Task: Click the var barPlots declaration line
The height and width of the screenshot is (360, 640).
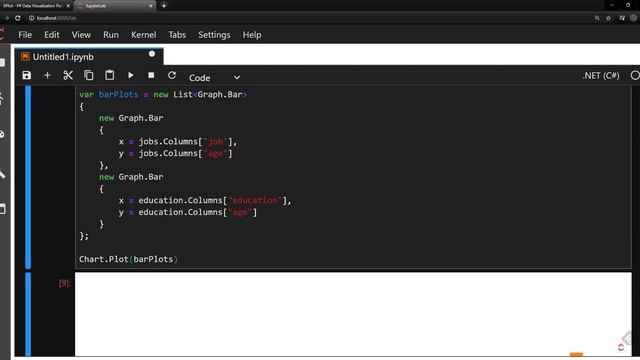Action: coord(163,94)
